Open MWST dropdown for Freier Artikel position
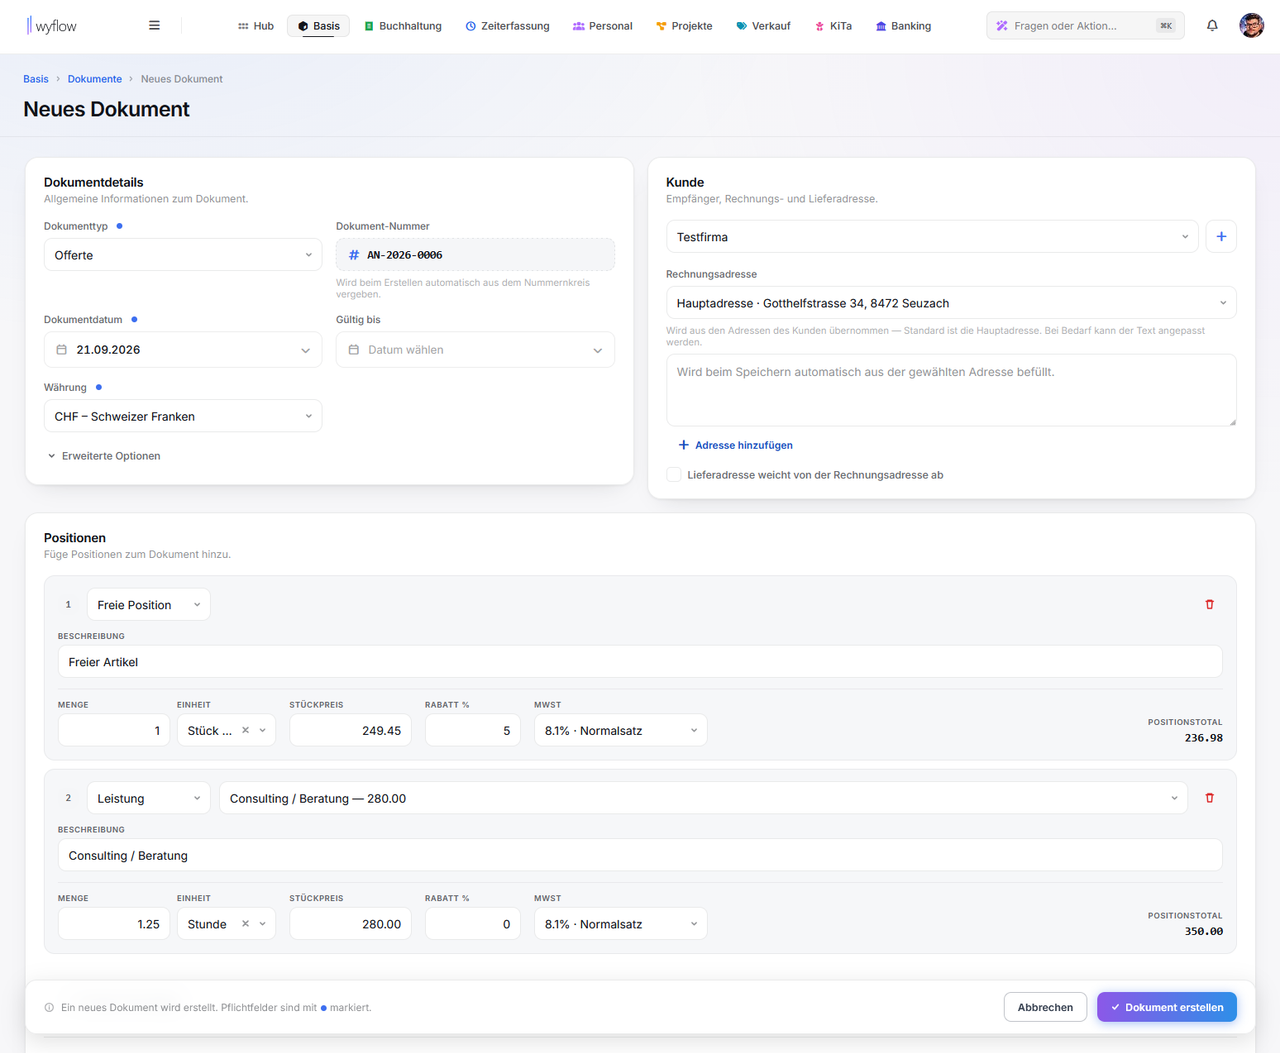This screenshot has height=1053, width=1280. point(620,730)
